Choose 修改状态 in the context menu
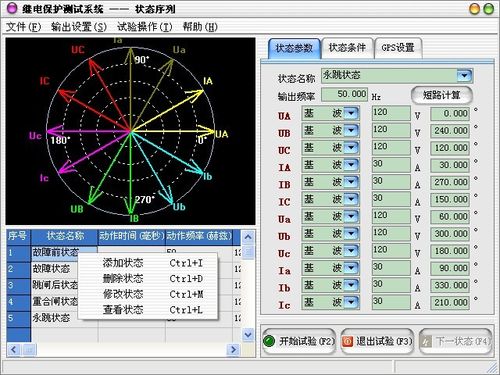The width and height of the screenshot is (500, 375). [x=148, y=294]
